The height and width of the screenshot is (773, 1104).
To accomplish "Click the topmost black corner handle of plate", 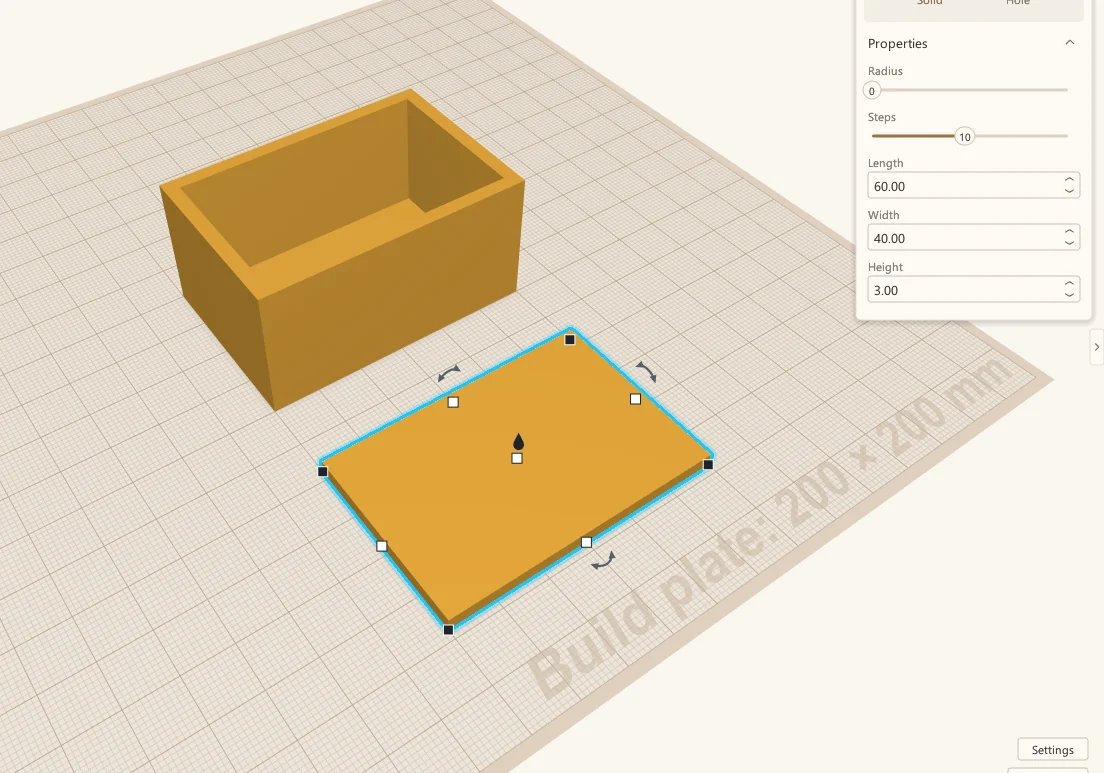I will (x=570, y=339).
